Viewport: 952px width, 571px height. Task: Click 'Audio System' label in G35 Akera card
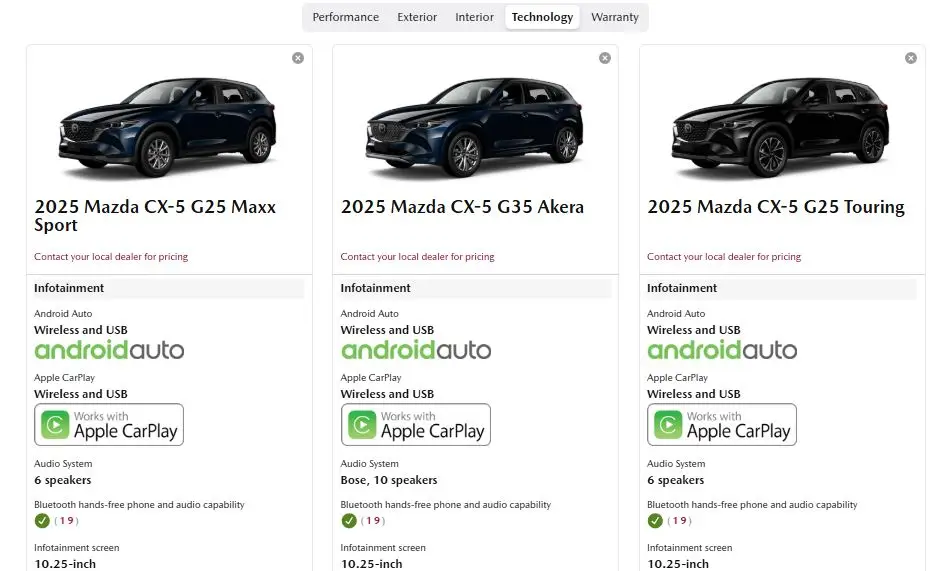coord(370,463)
